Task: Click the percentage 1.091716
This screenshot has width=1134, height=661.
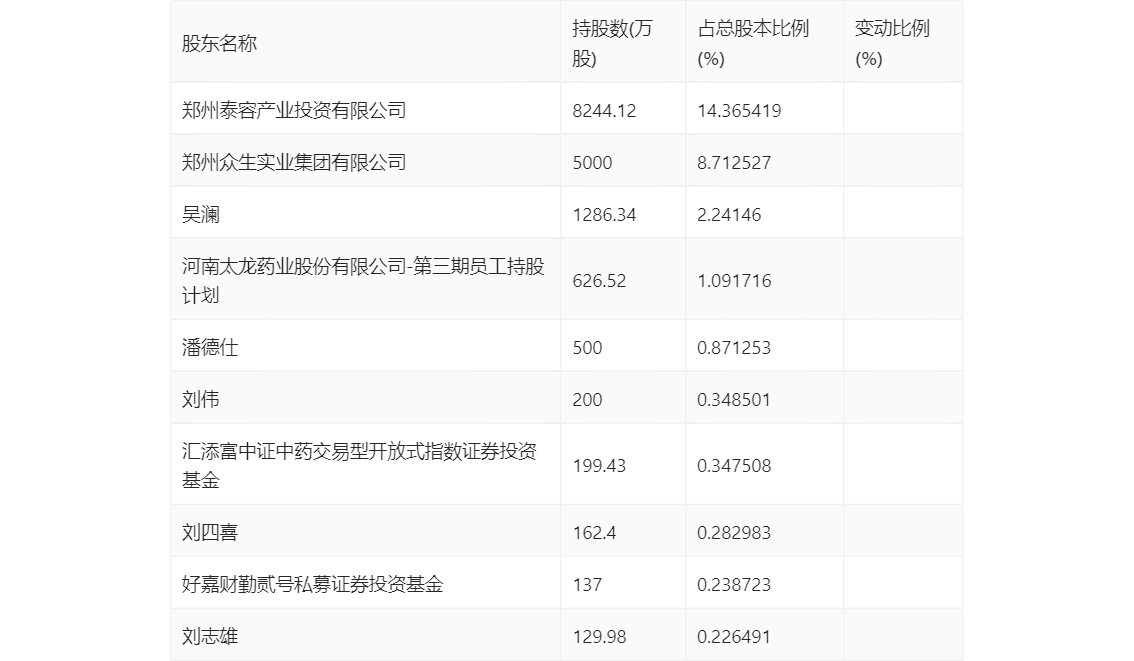Action: (734, 281)
